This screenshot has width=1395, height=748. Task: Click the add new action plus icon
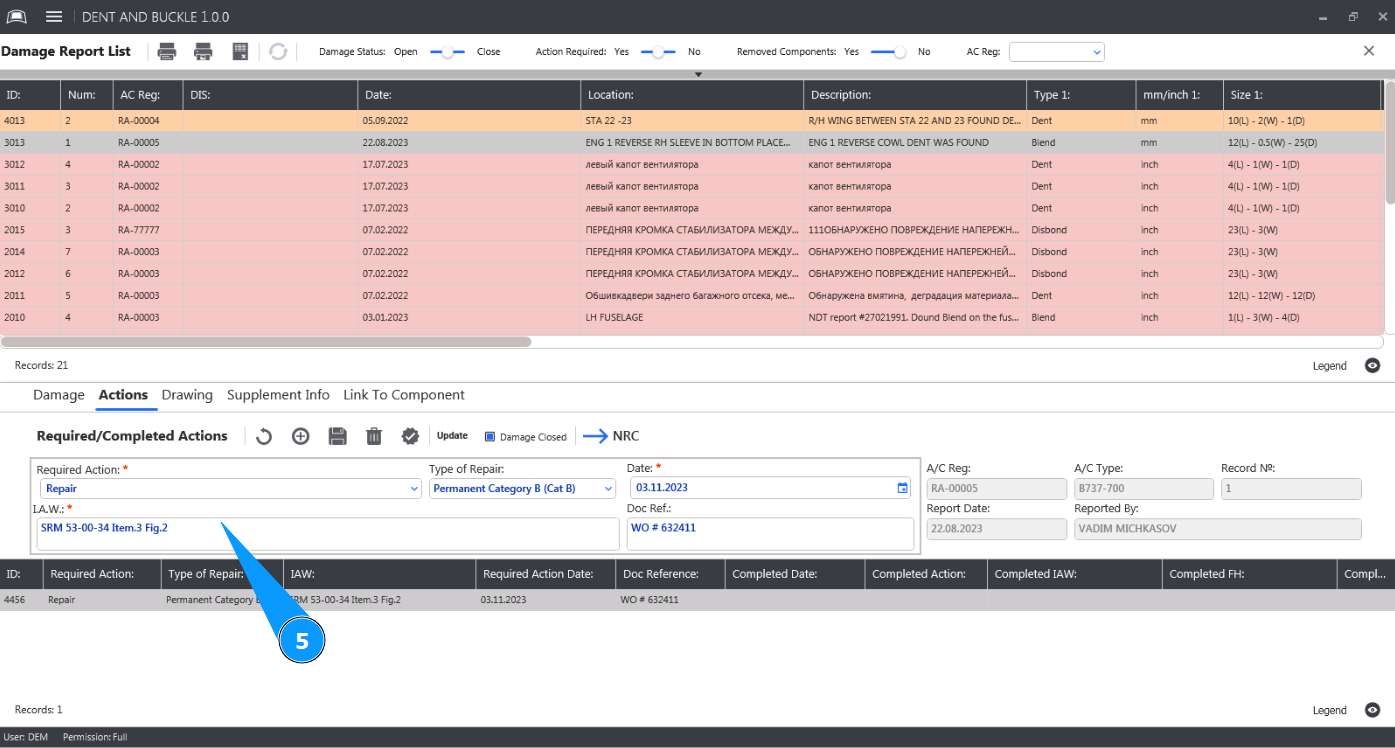coord(300,436)
